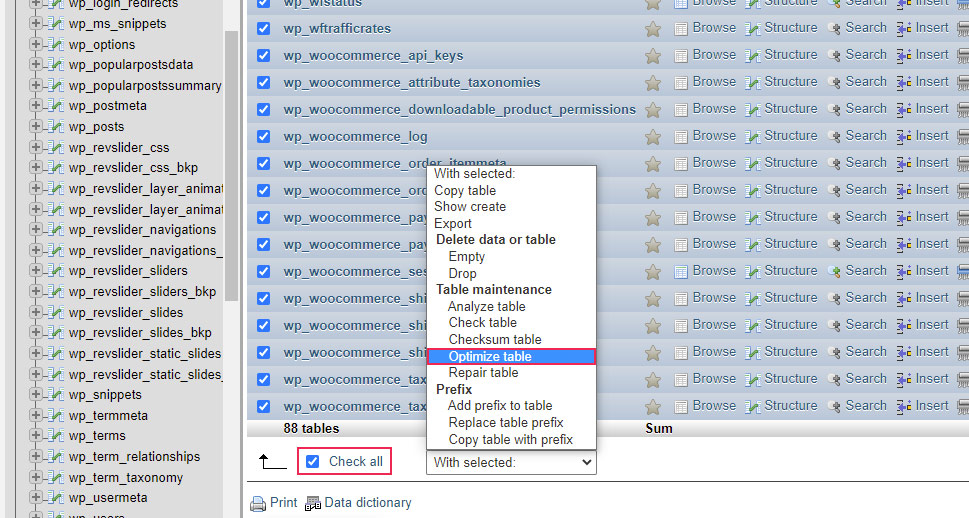Open the With selected dropdown
Screen dimensions: 969x518
[511, 462]
